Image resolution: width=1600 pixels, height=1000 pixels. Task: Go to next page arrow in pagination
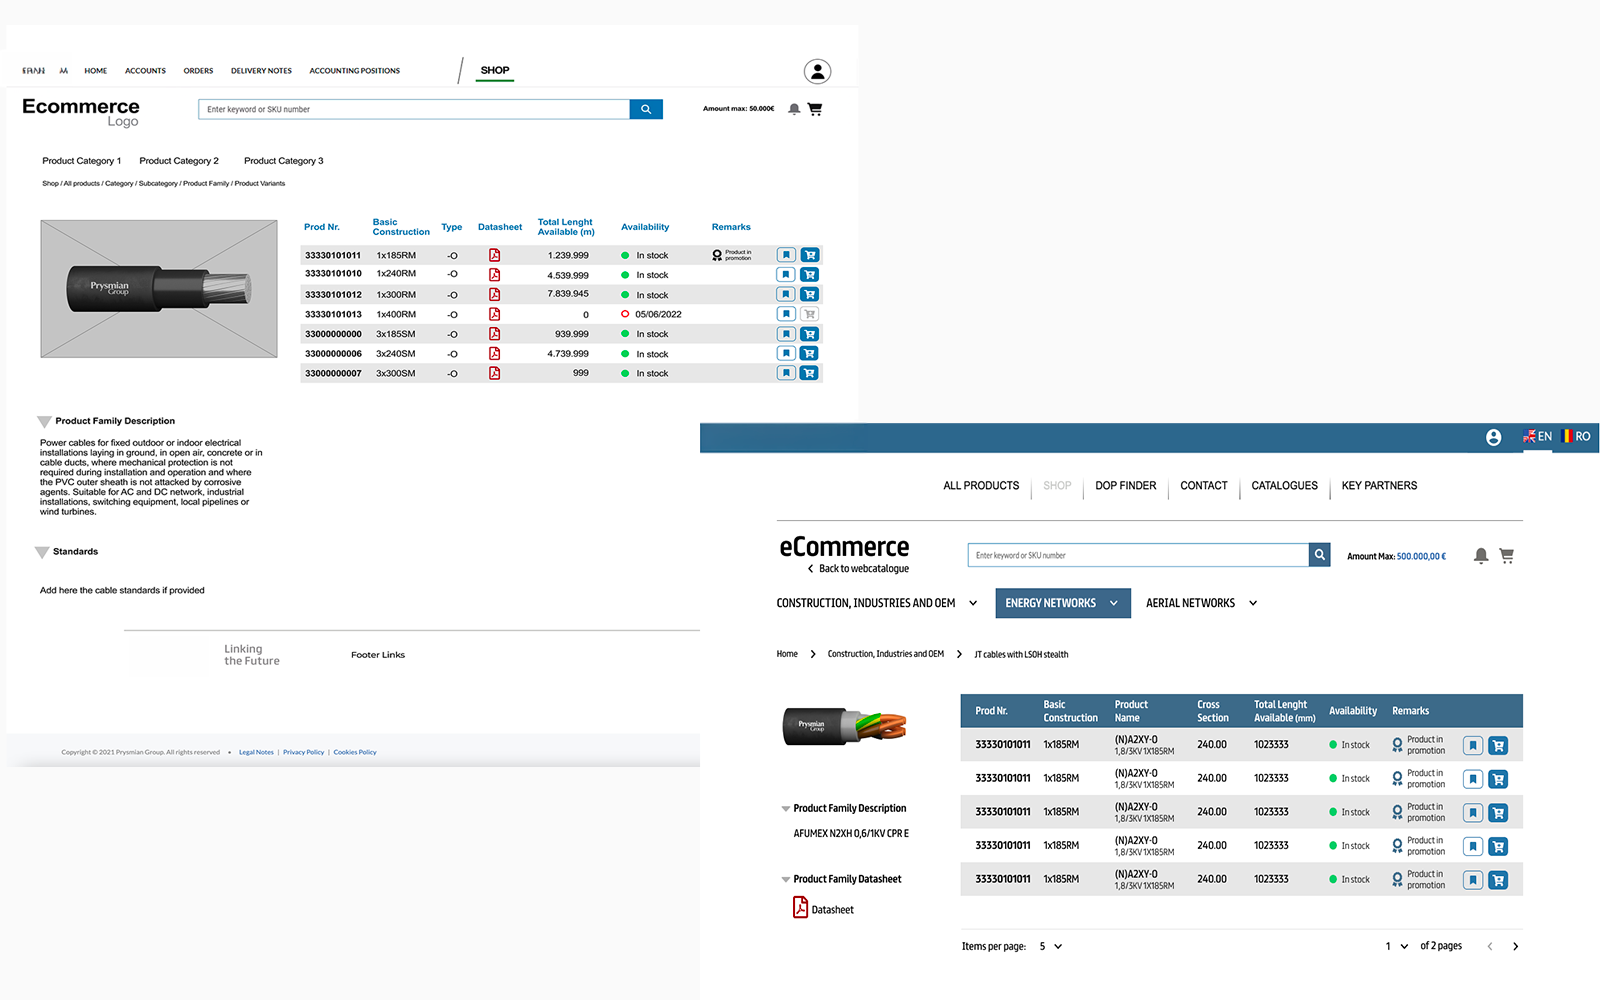1515,946
